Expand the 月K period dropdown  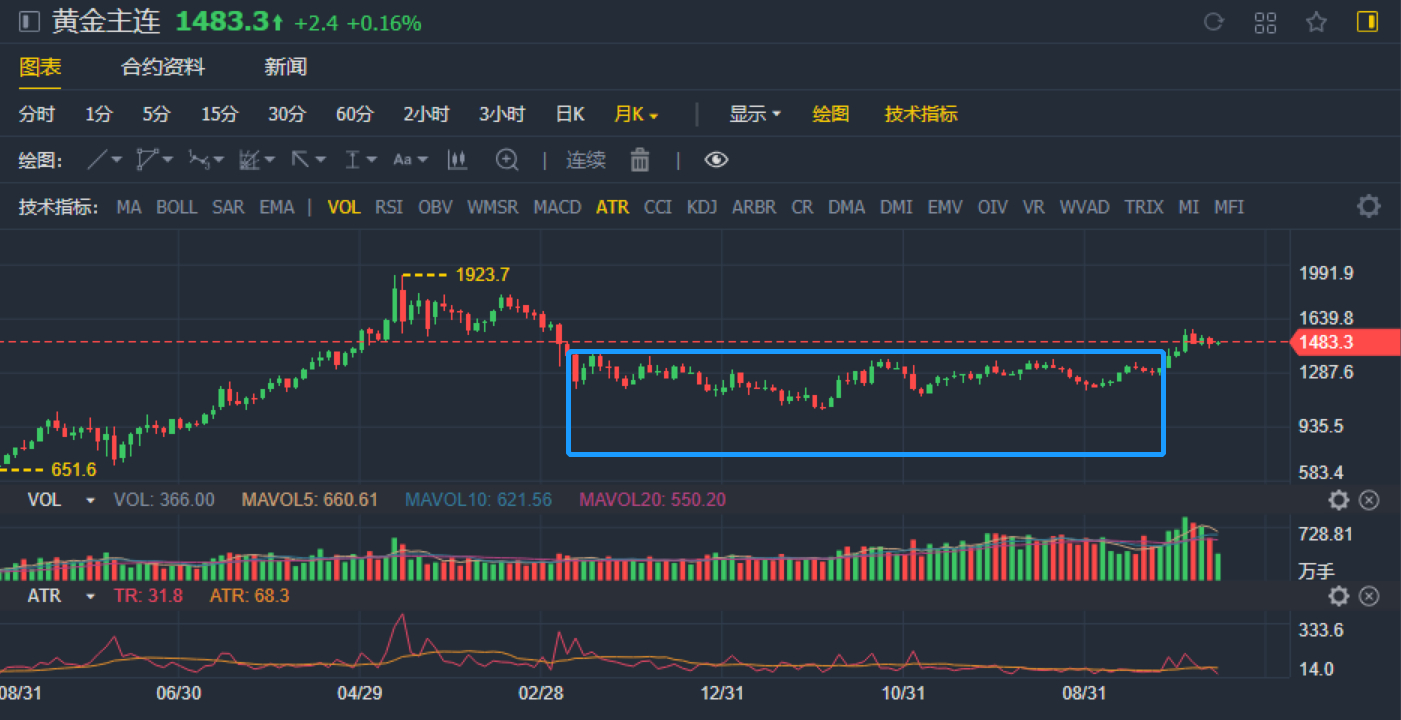click(x=636, y=114)
